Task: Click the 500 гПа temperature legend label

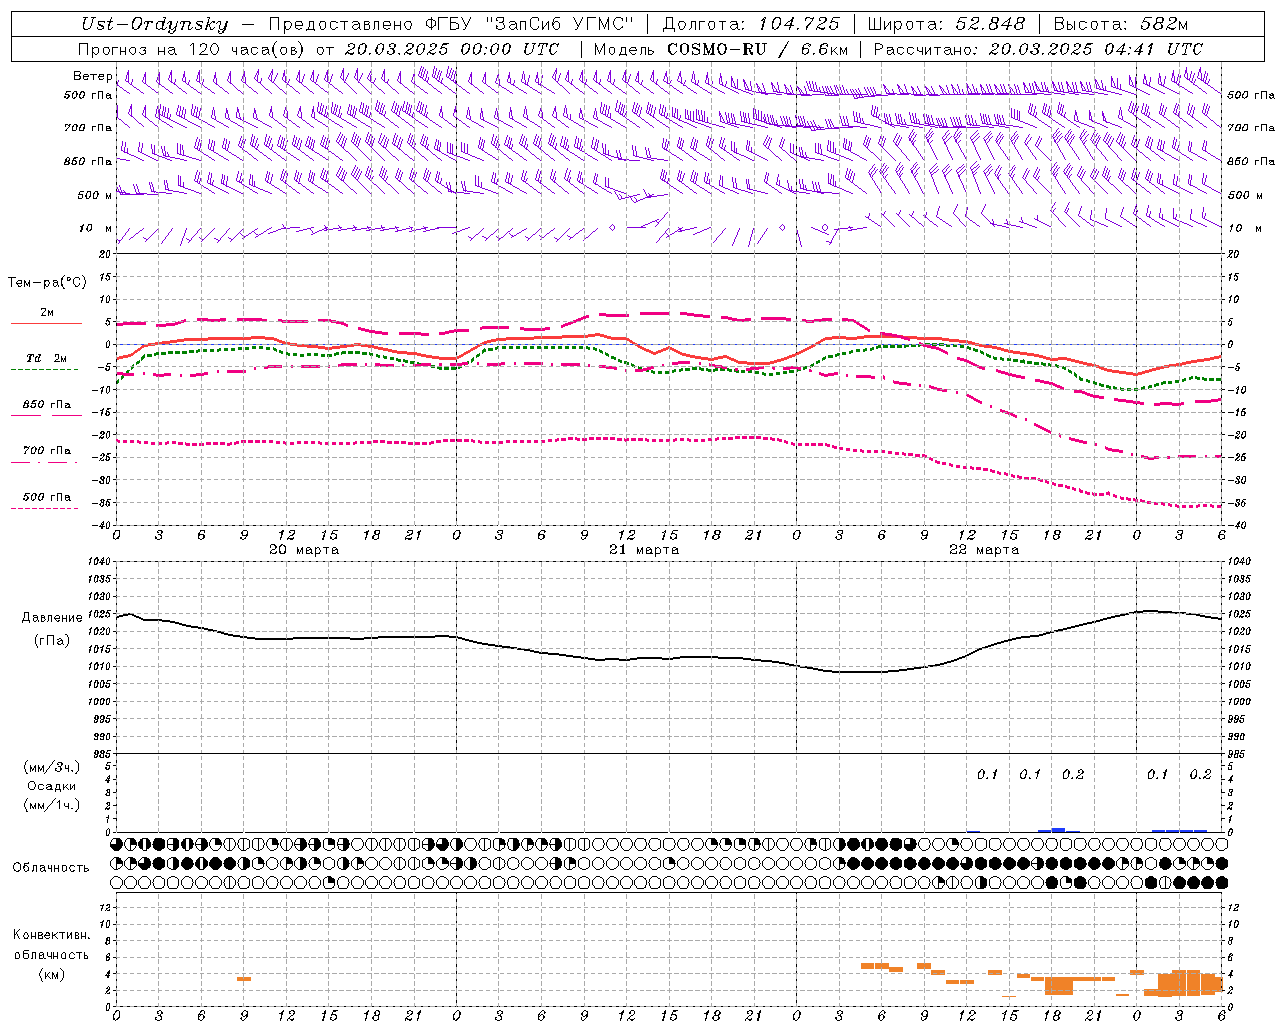Action: coord(47,496)
